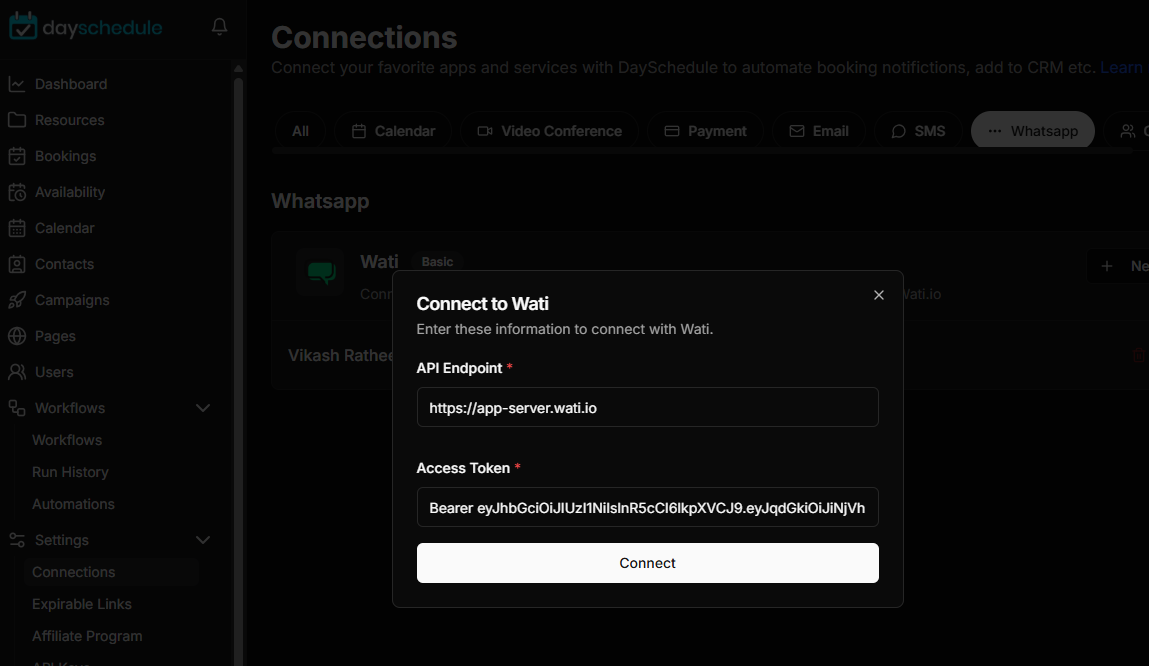Viewport: 1149px width, 666px height.
Task: Select the SMS tab
Action: click(918, 131)
